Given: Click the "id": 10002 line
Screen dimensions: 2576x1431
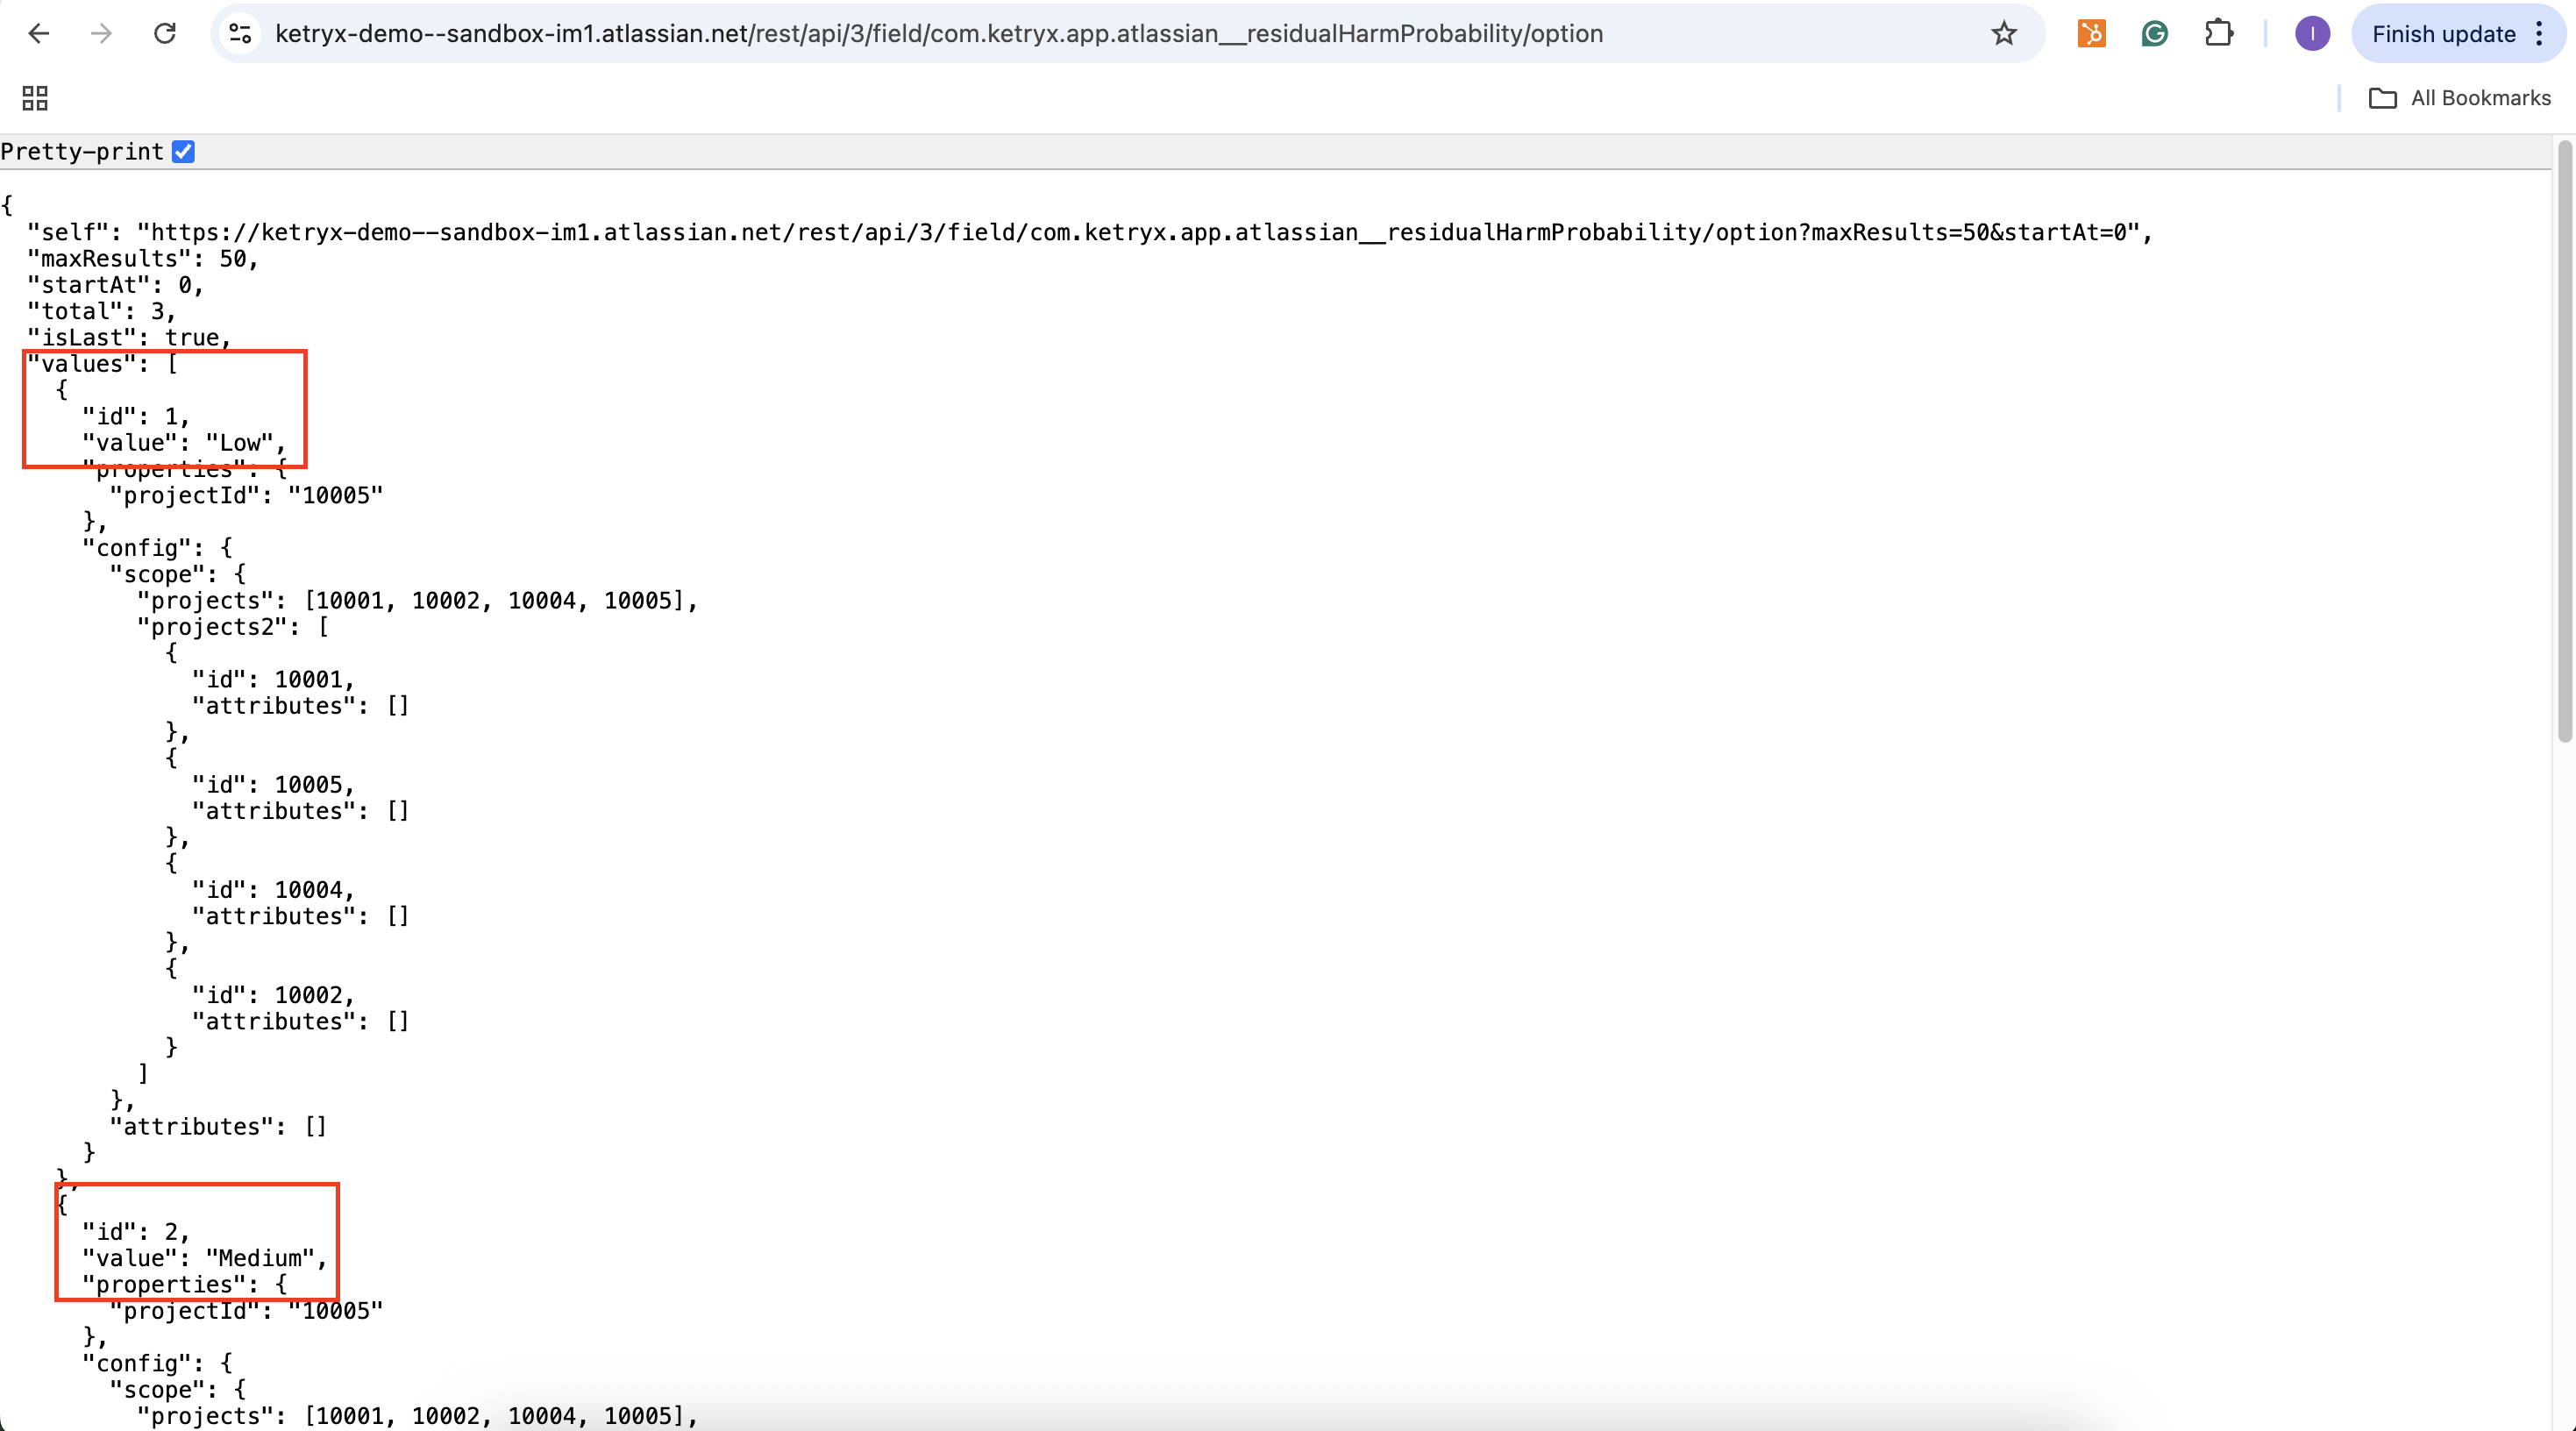Looking at the screenshot, I should point(273,995).
